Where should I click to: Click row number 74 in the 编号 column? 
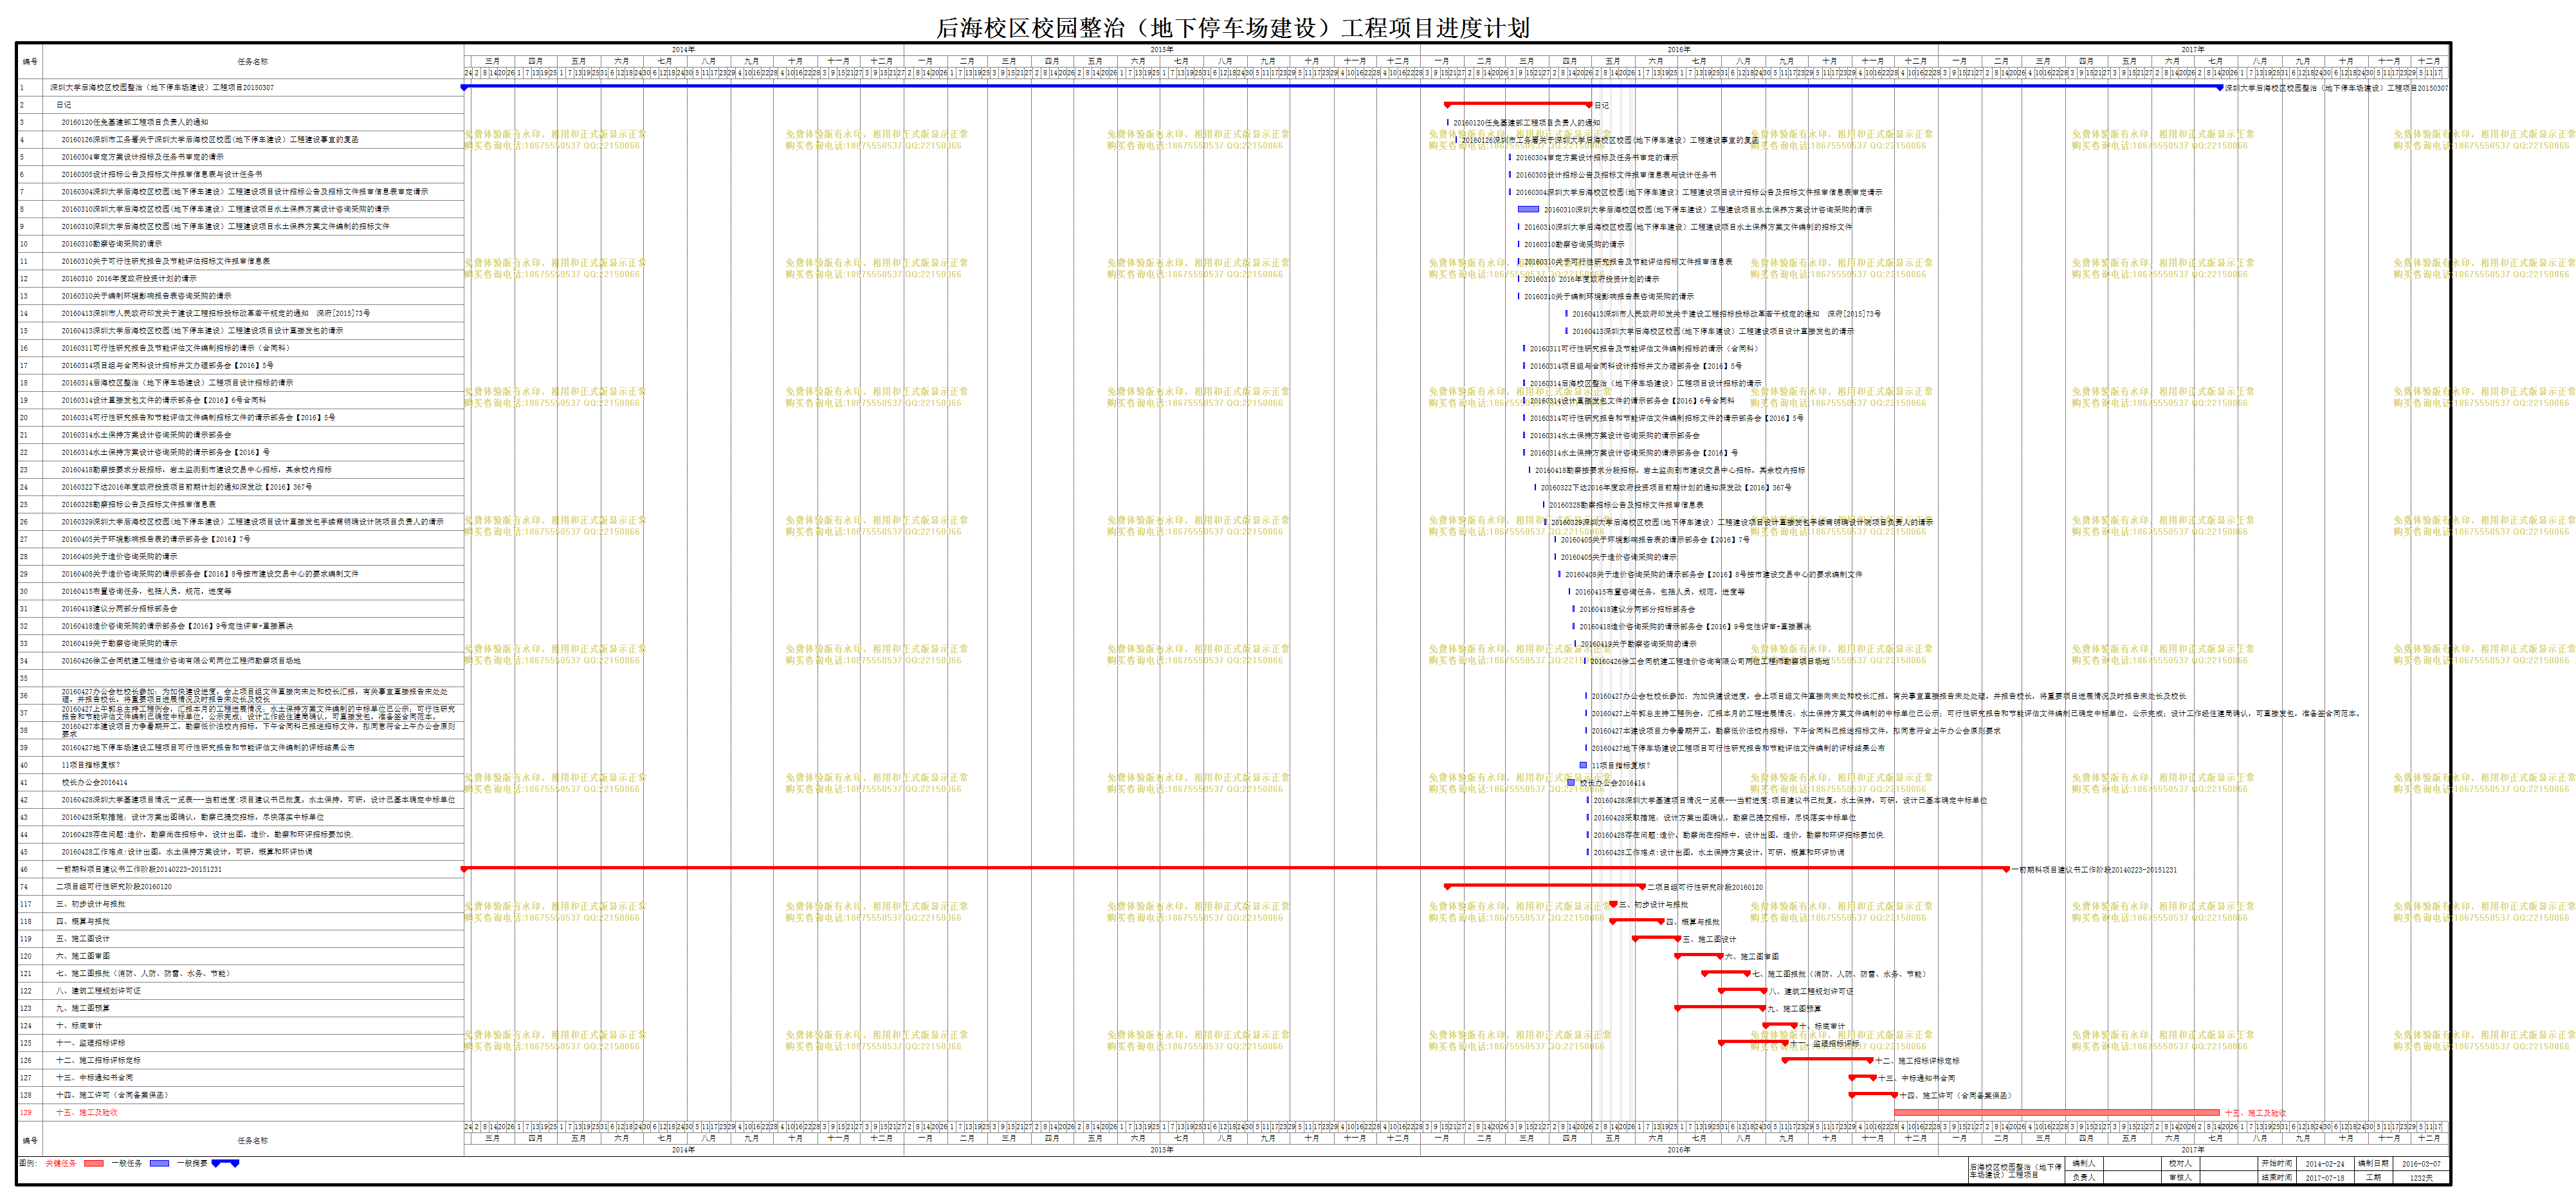pos(25,886)
